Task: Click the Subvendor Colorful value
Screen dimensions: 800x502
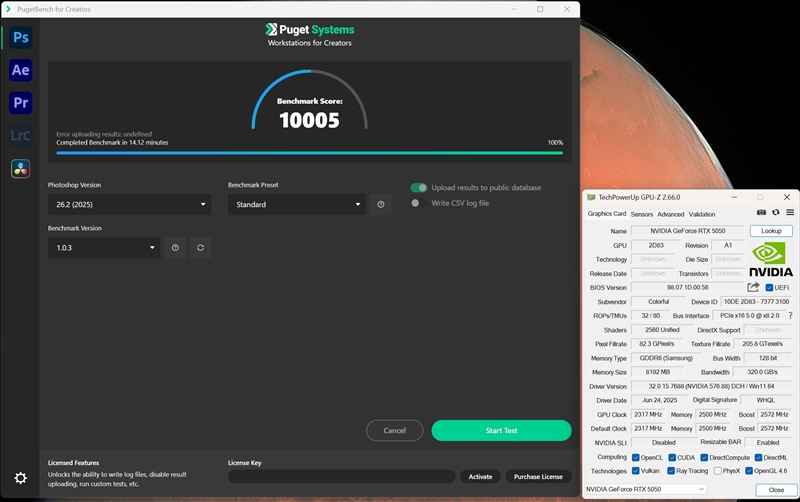Action: 658,302
